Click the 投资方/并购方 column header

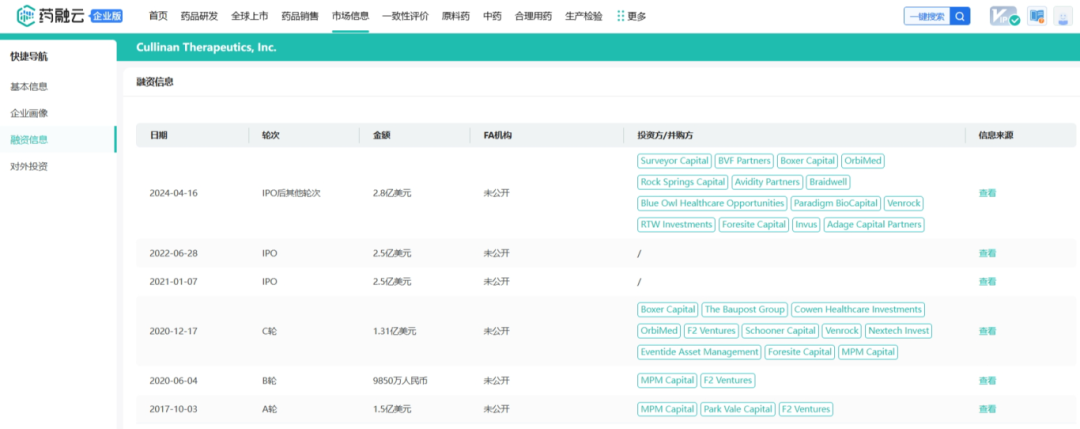pos(665,136)
